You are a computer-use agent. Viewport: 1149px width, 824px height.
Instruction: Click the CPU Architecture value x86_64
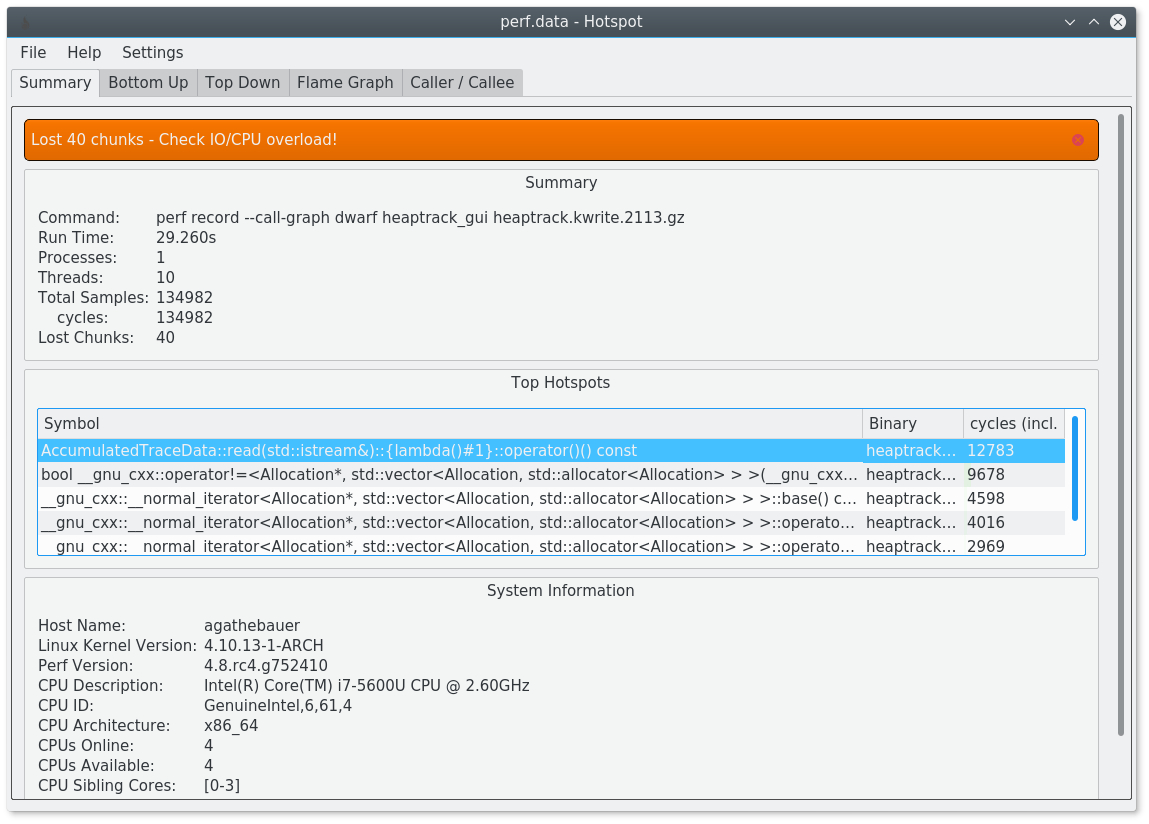tap(231, 726)
